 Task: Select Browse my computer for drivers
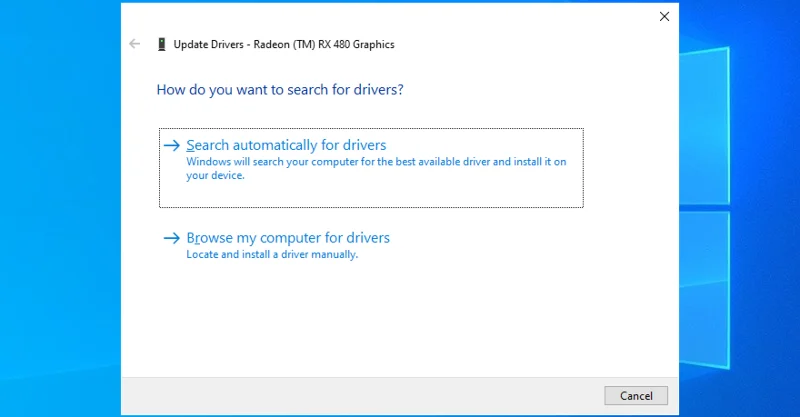288,238
